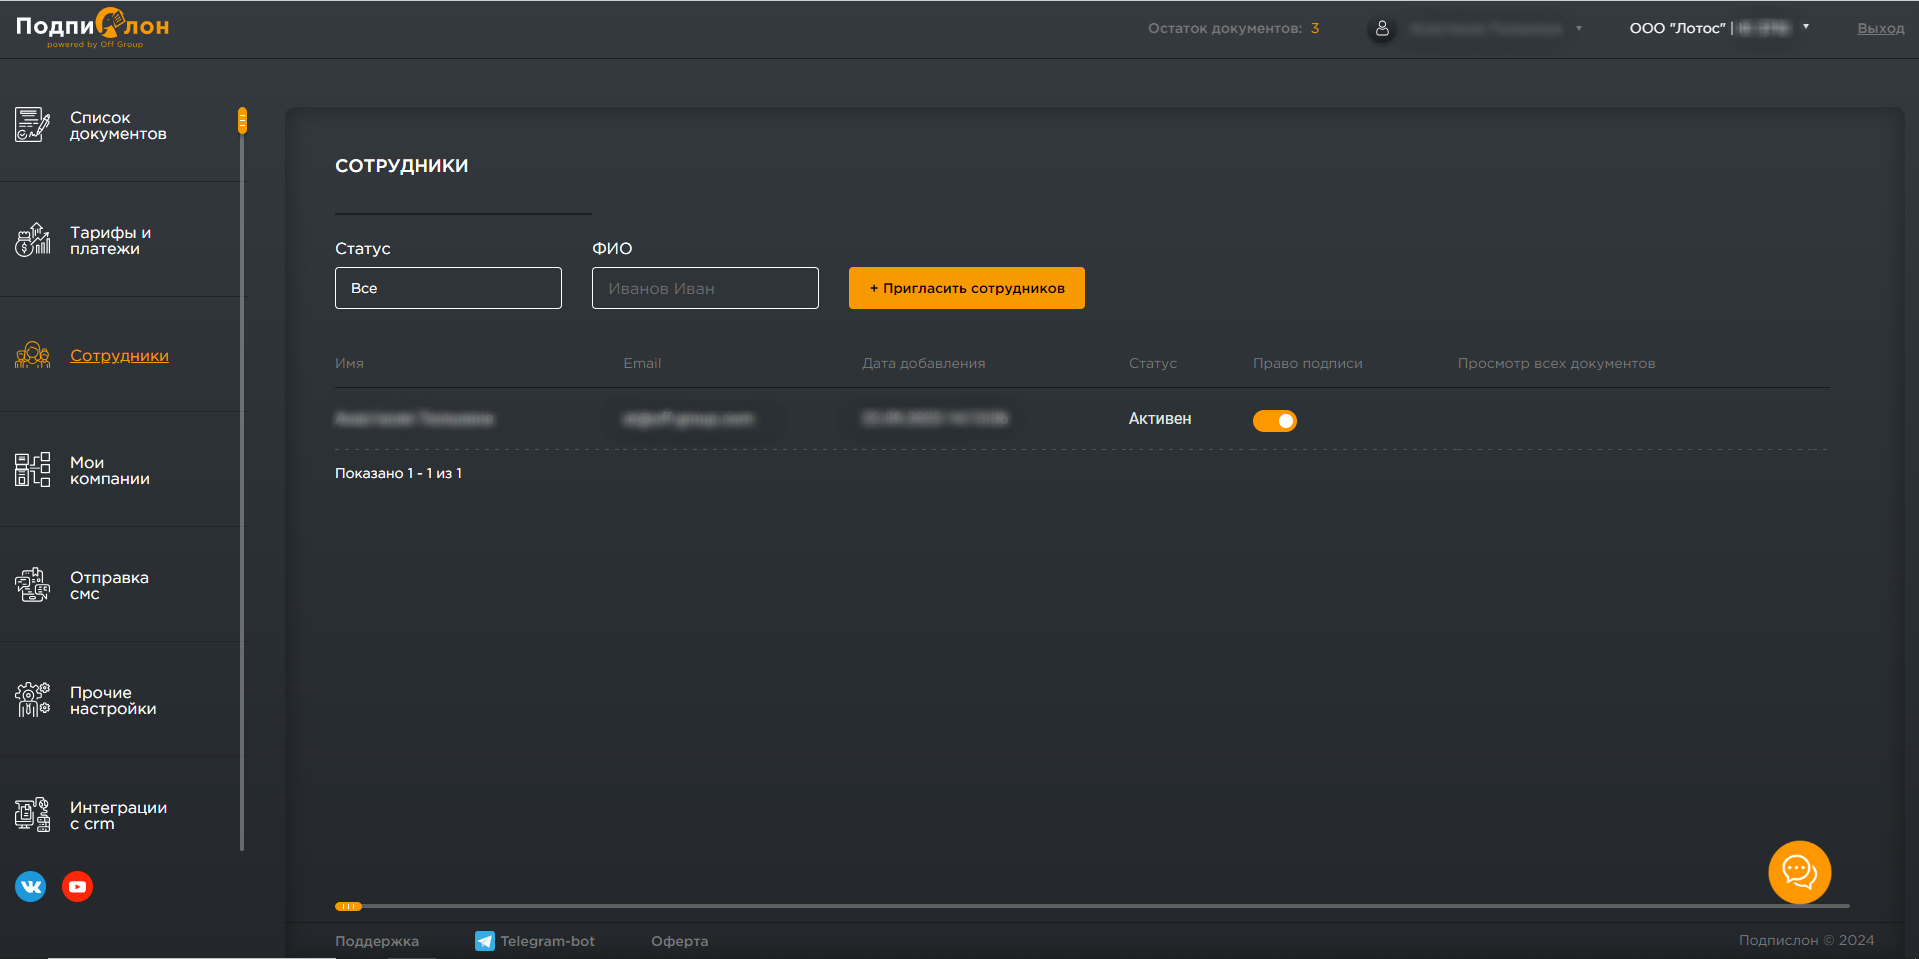1919x959 pixels.
Task: Open the tariffs and payments icon
Action: (32, 240)
